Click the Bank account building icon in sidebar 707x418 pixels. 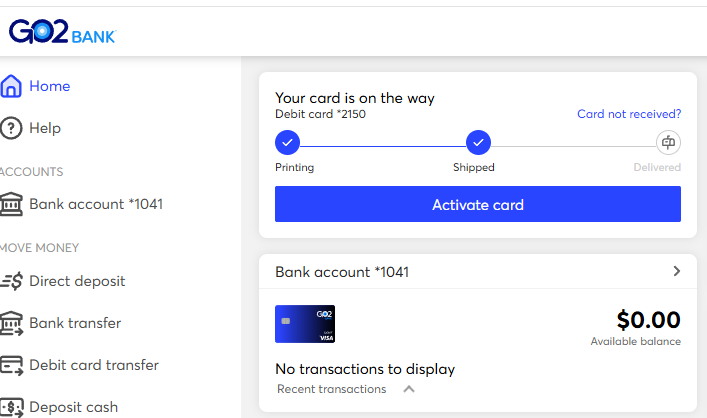pyautogui.click(x=11, y=204)
